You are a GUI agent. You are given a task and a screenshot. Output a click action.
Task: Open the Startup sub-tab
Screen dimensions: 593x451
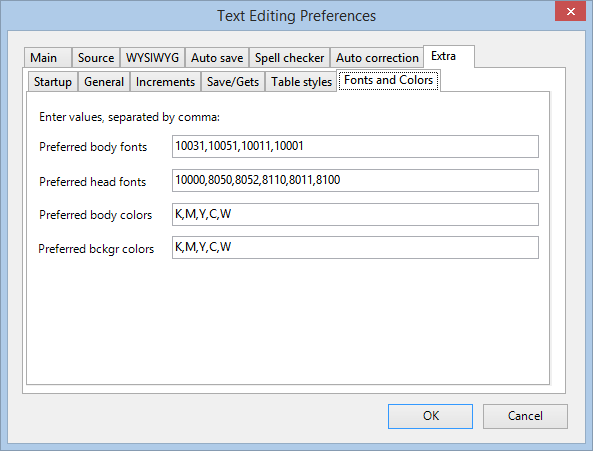[x=53, y=82]
